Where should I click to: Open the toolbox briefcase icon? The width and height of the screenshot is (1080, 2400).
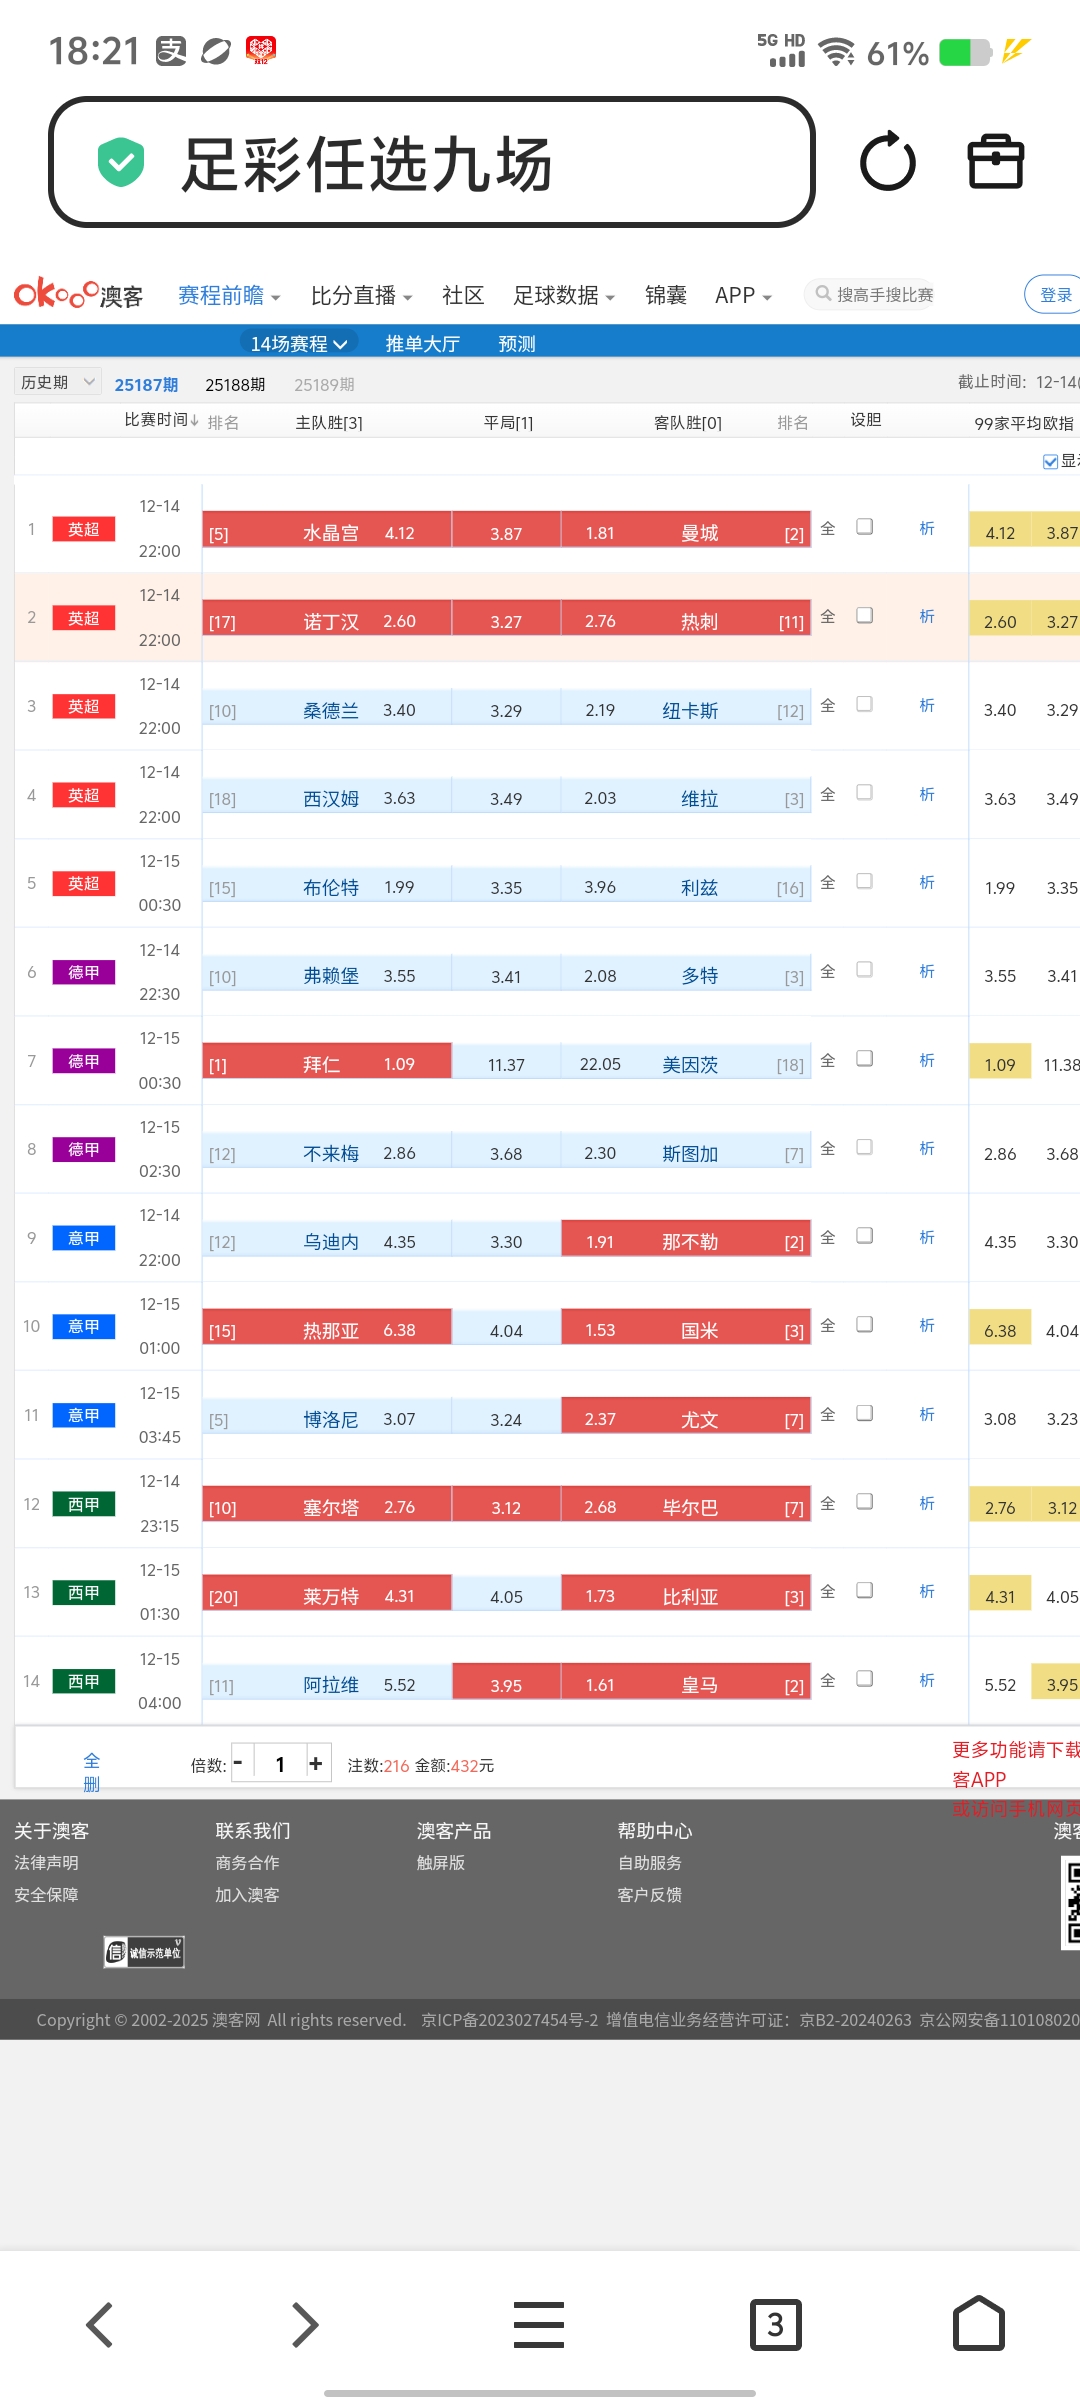(x=995, y=162)
